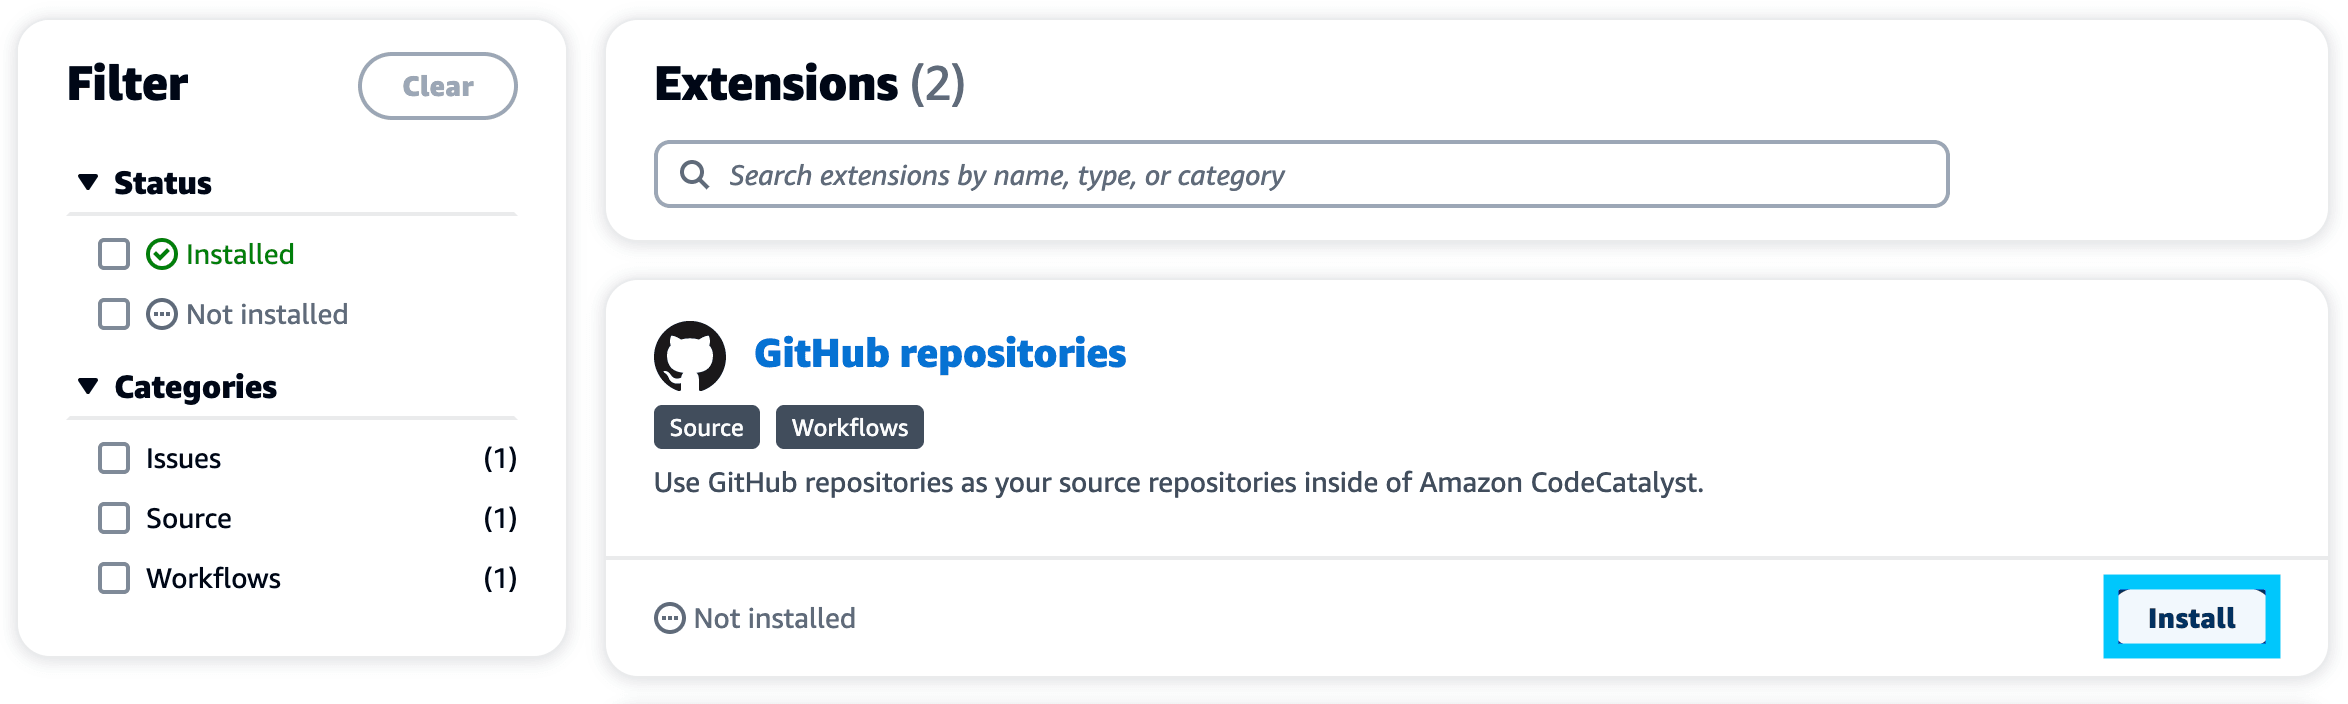Viewport: 2348px width, 704px height.
Task: Click the GitHub octocat logo icon
Action: [x=689, y=355]
